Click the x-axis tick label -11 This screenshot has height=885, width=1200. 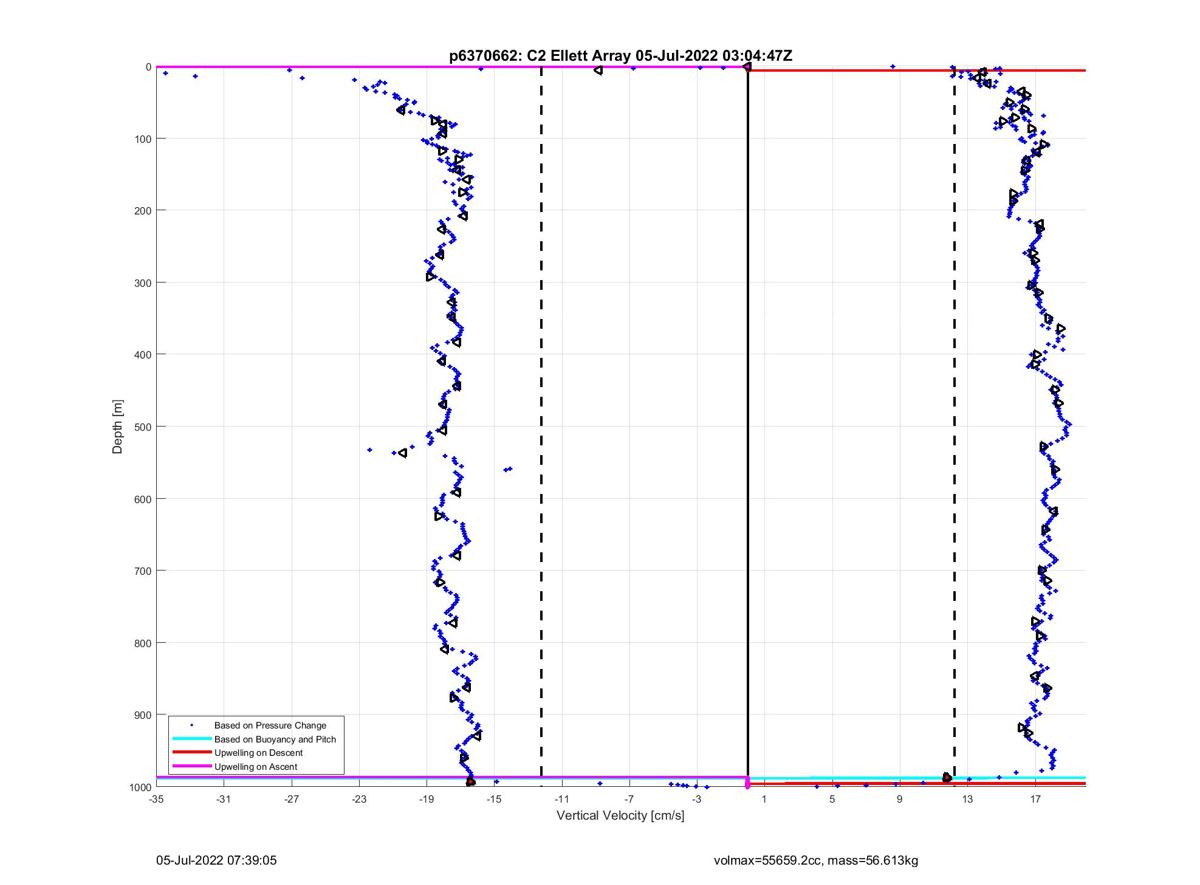pos(561,798)
